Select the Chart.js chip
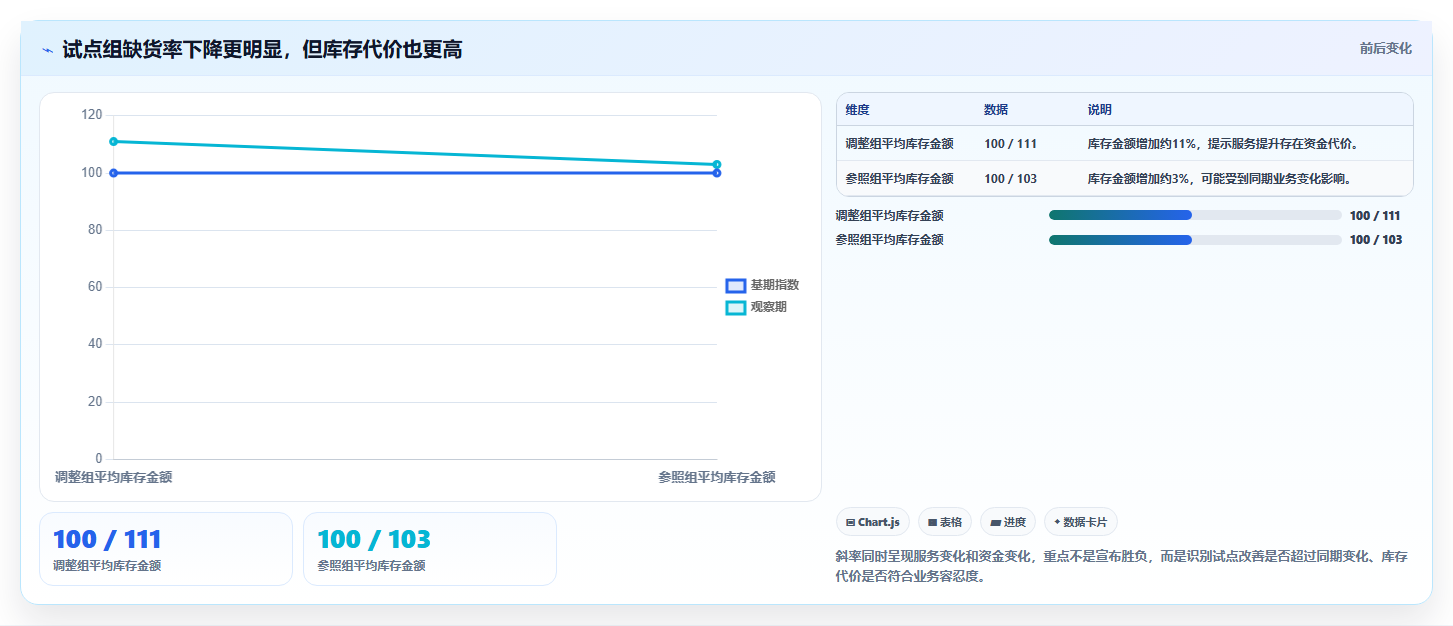 tap(872, 522)
